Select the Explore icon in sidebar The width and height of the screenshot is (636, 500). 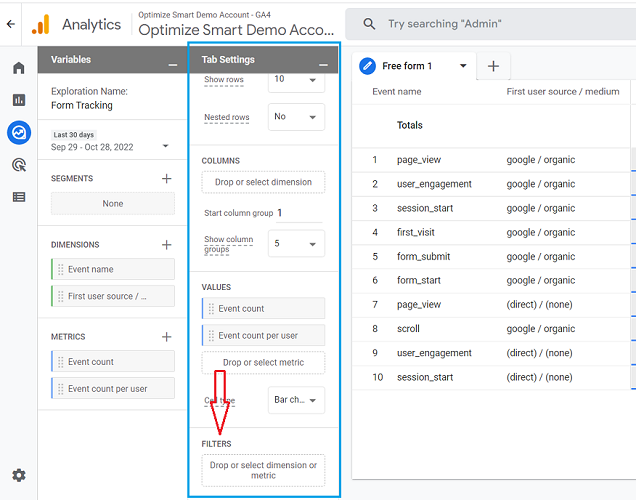pos(19,133)
